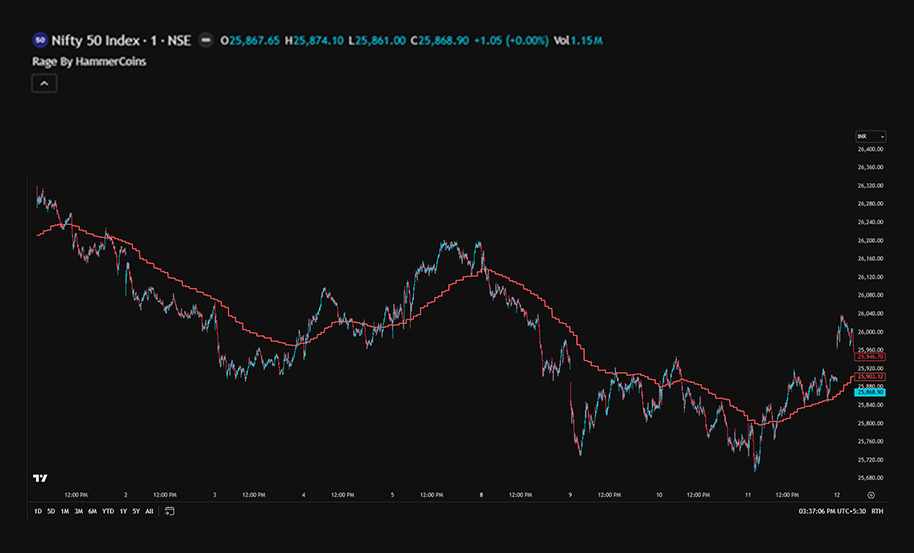Image resolution: width=914 pixels, height=553 pixels.
Task: Click the red 25,946.70 indicator price label
Action: pos(870,356)
